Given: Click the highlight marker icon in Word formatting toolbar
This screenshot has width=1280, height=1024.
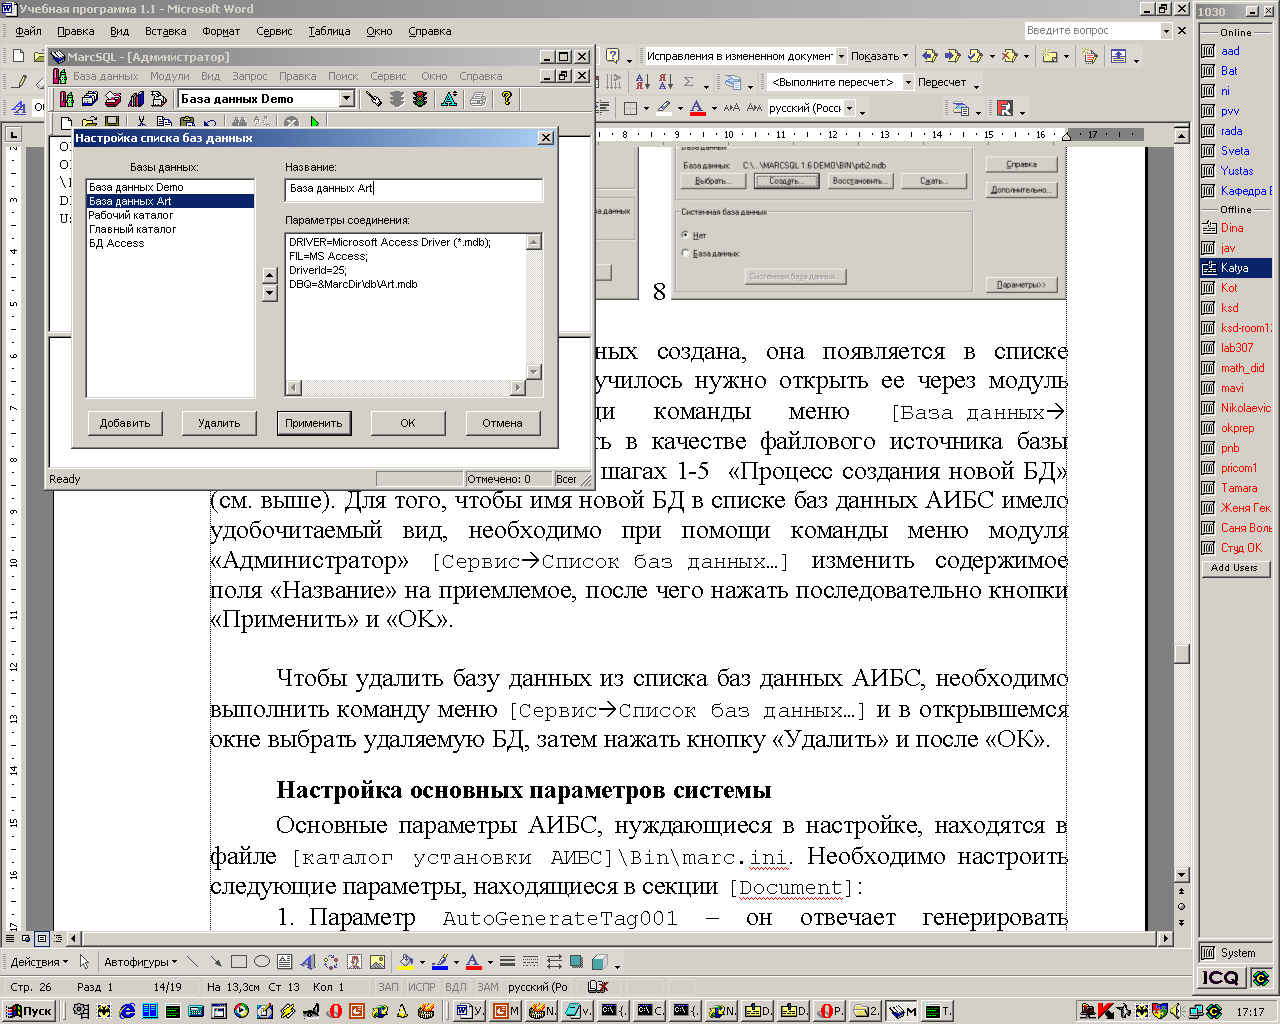Looking at the screenshot, I should (x=664, y=108).
